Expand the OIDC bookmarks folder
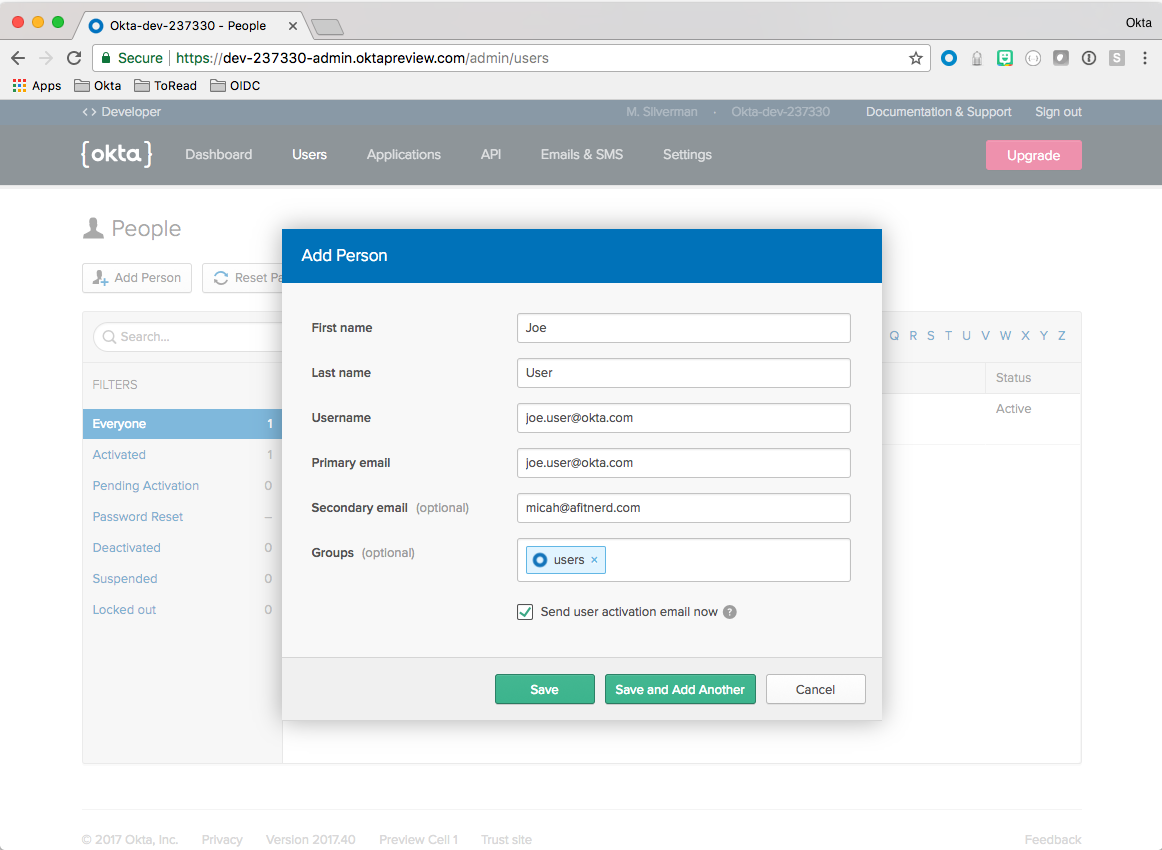Viewport: 1162px width, 850px height. pos(235,86)
